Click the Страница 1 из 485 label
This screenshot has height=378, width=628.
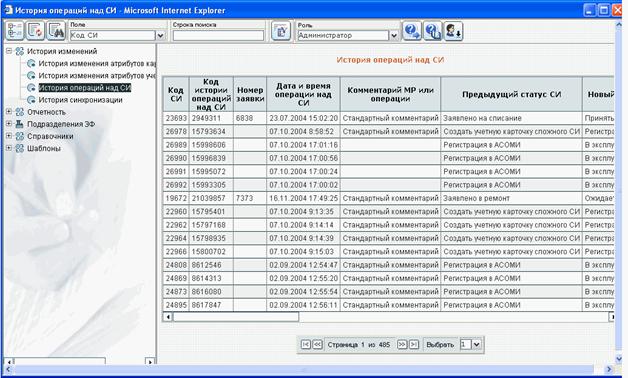coord(358,344)
